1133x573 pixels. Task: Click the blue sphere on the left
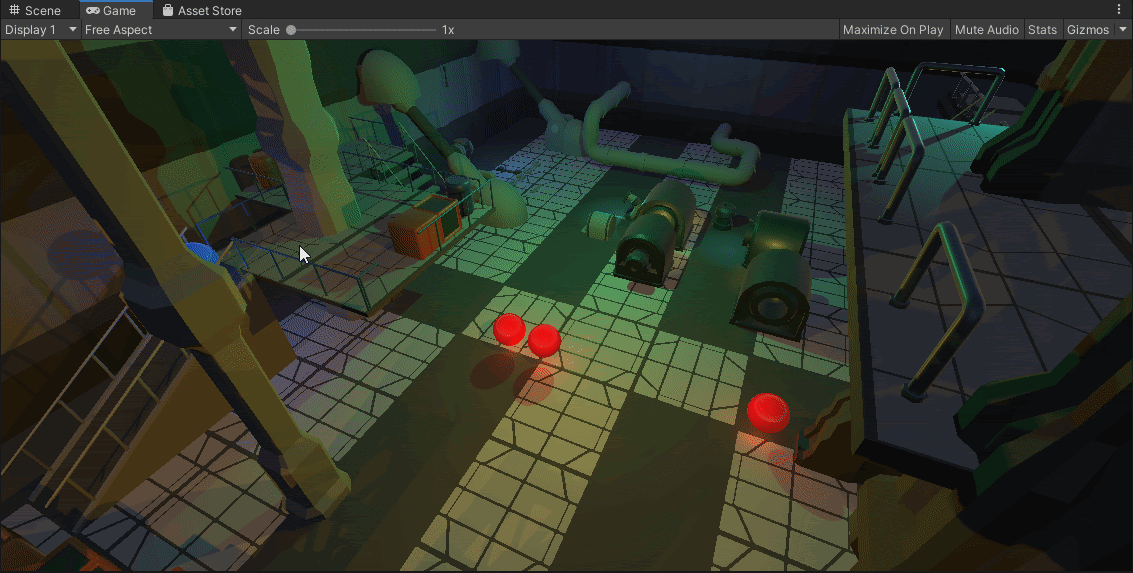click(201, 254)
